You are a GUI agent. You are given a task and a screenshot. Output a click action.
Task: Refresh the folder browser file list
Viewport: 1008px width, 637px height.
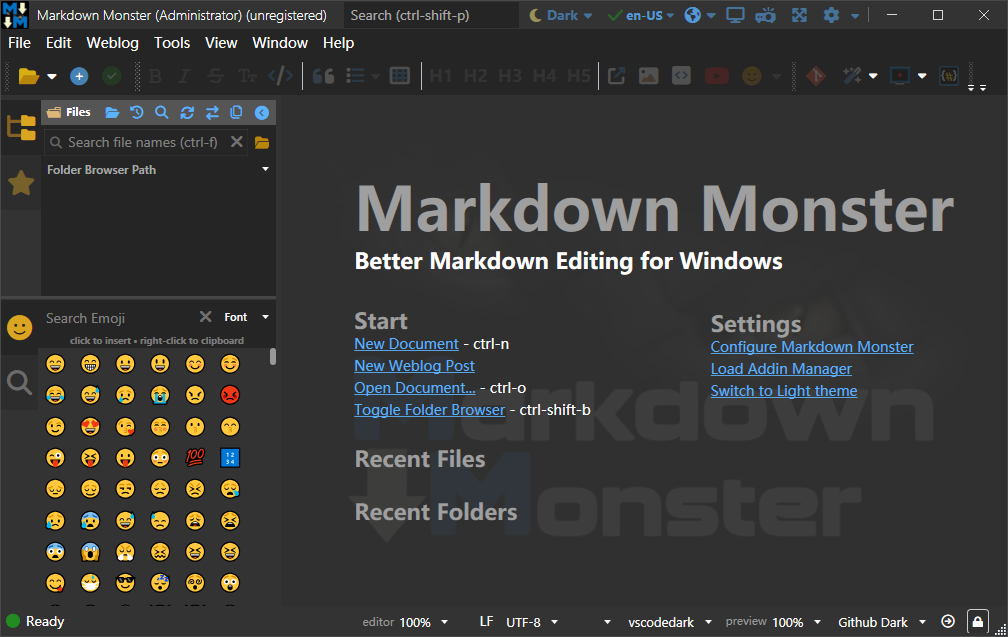click(x=187, y=112)
